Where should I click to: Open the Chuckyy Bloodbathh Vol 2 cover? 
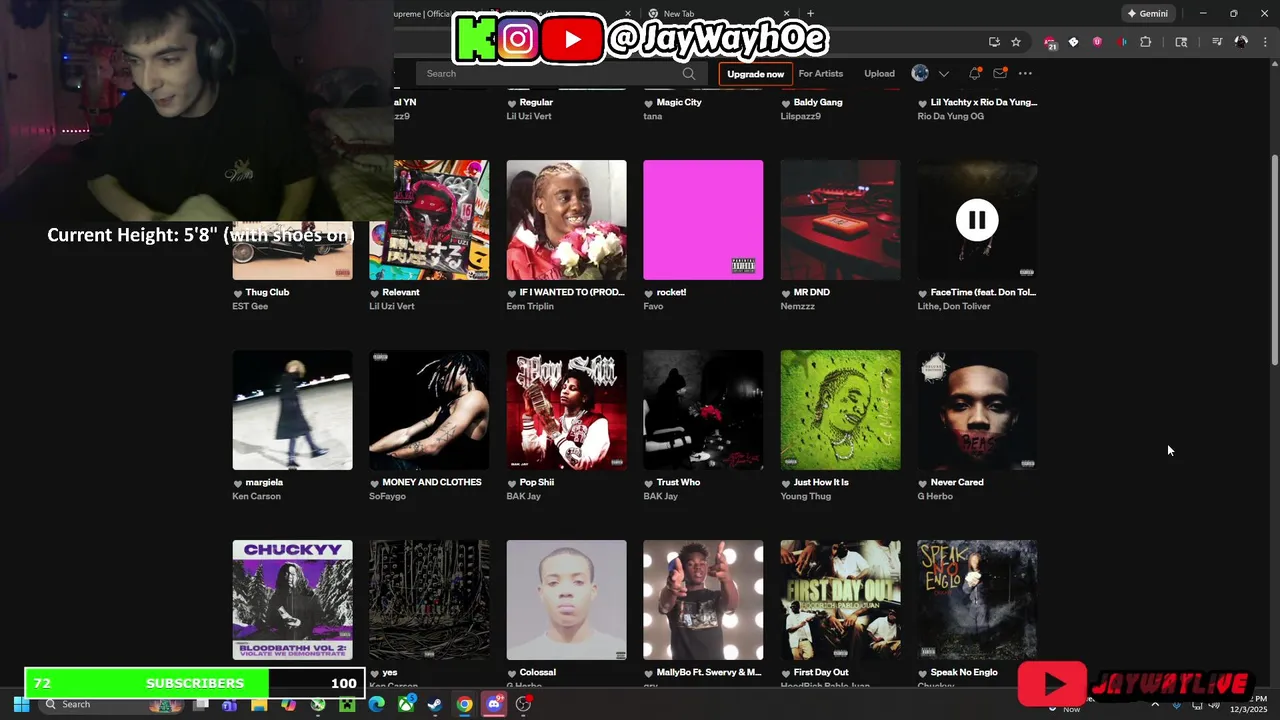(x=292, y=600)
